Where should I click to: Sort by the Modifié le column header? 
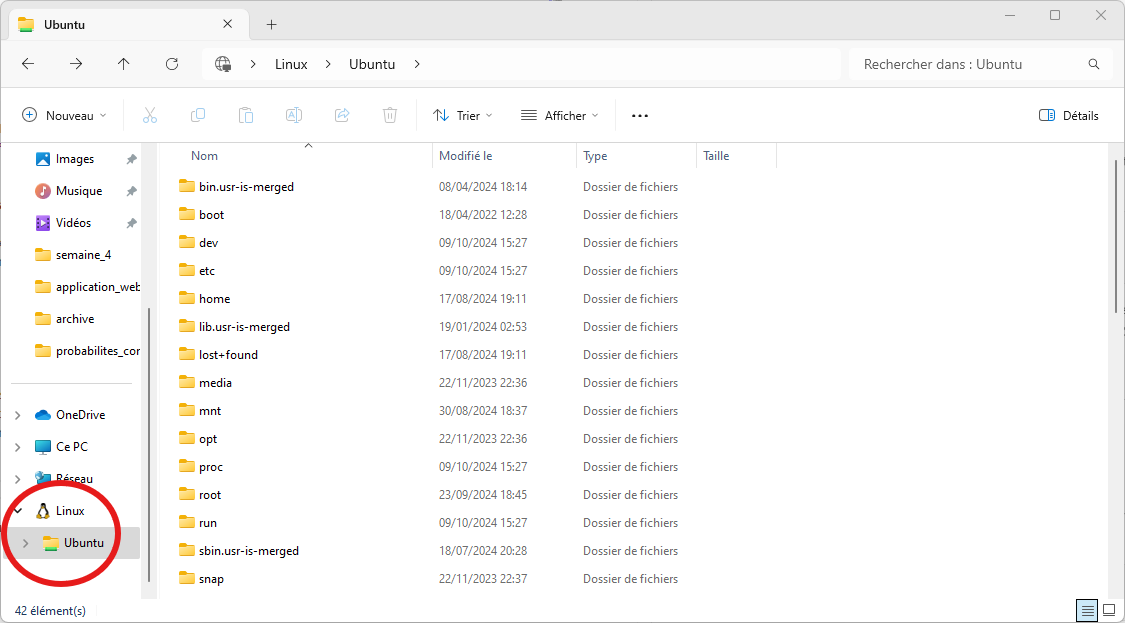tap(466, 156)
